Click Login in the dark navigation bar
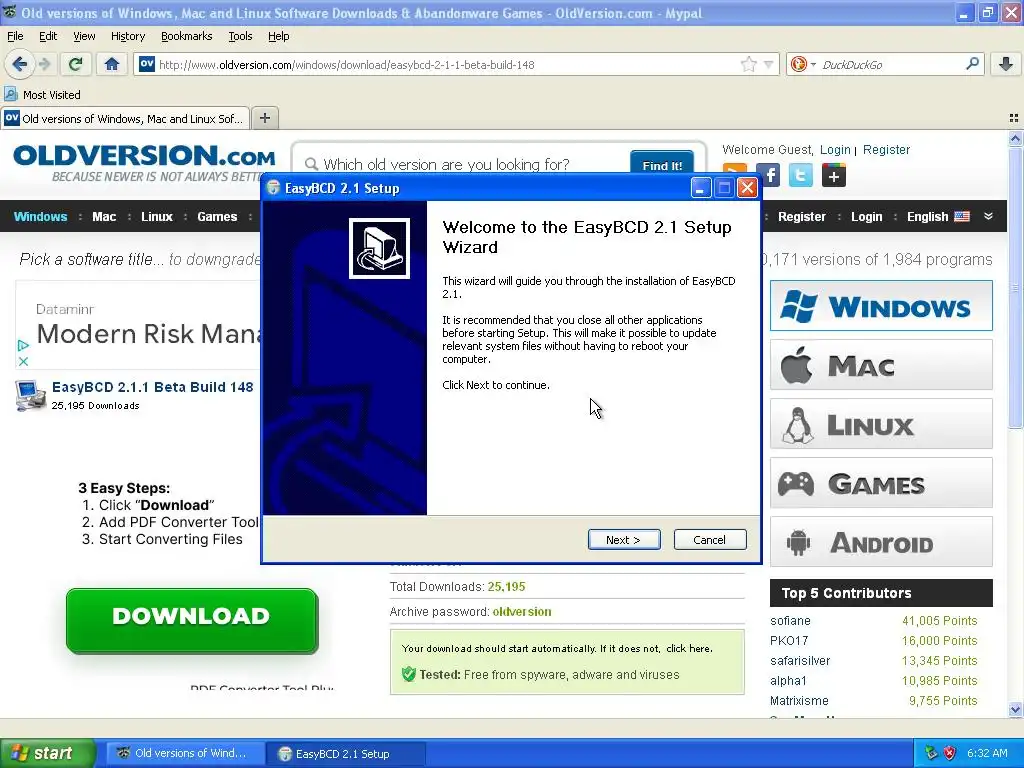 point(866,217)
